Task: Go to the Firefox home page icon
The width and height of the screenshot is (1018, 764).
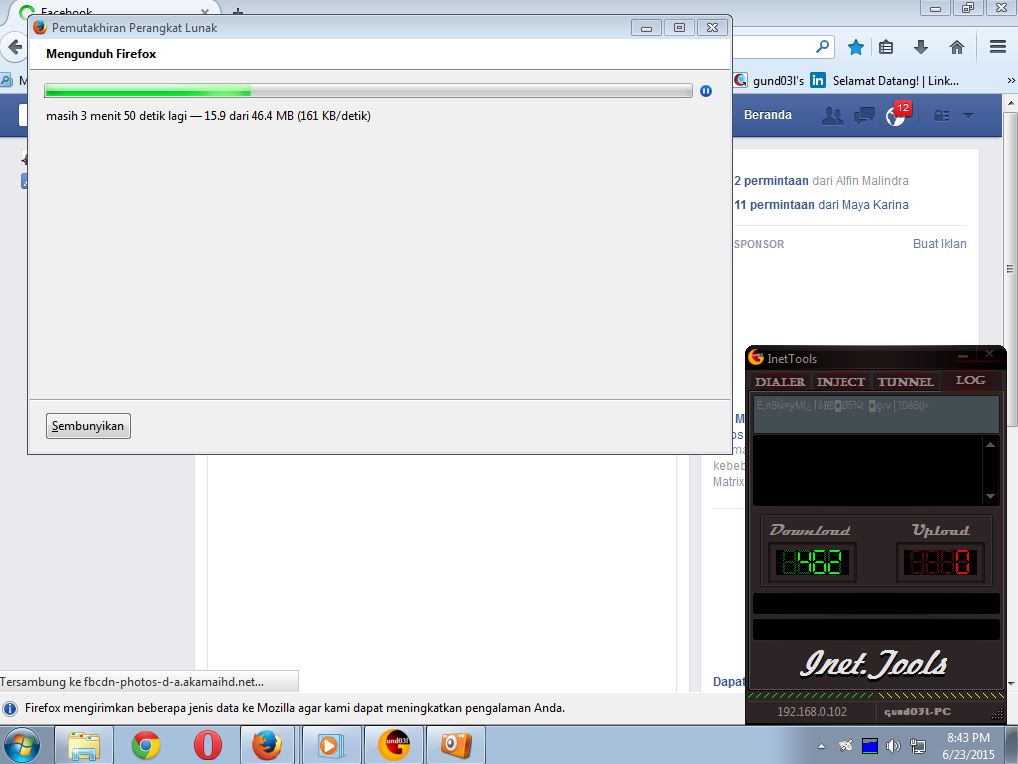Action: click(956, 47)
